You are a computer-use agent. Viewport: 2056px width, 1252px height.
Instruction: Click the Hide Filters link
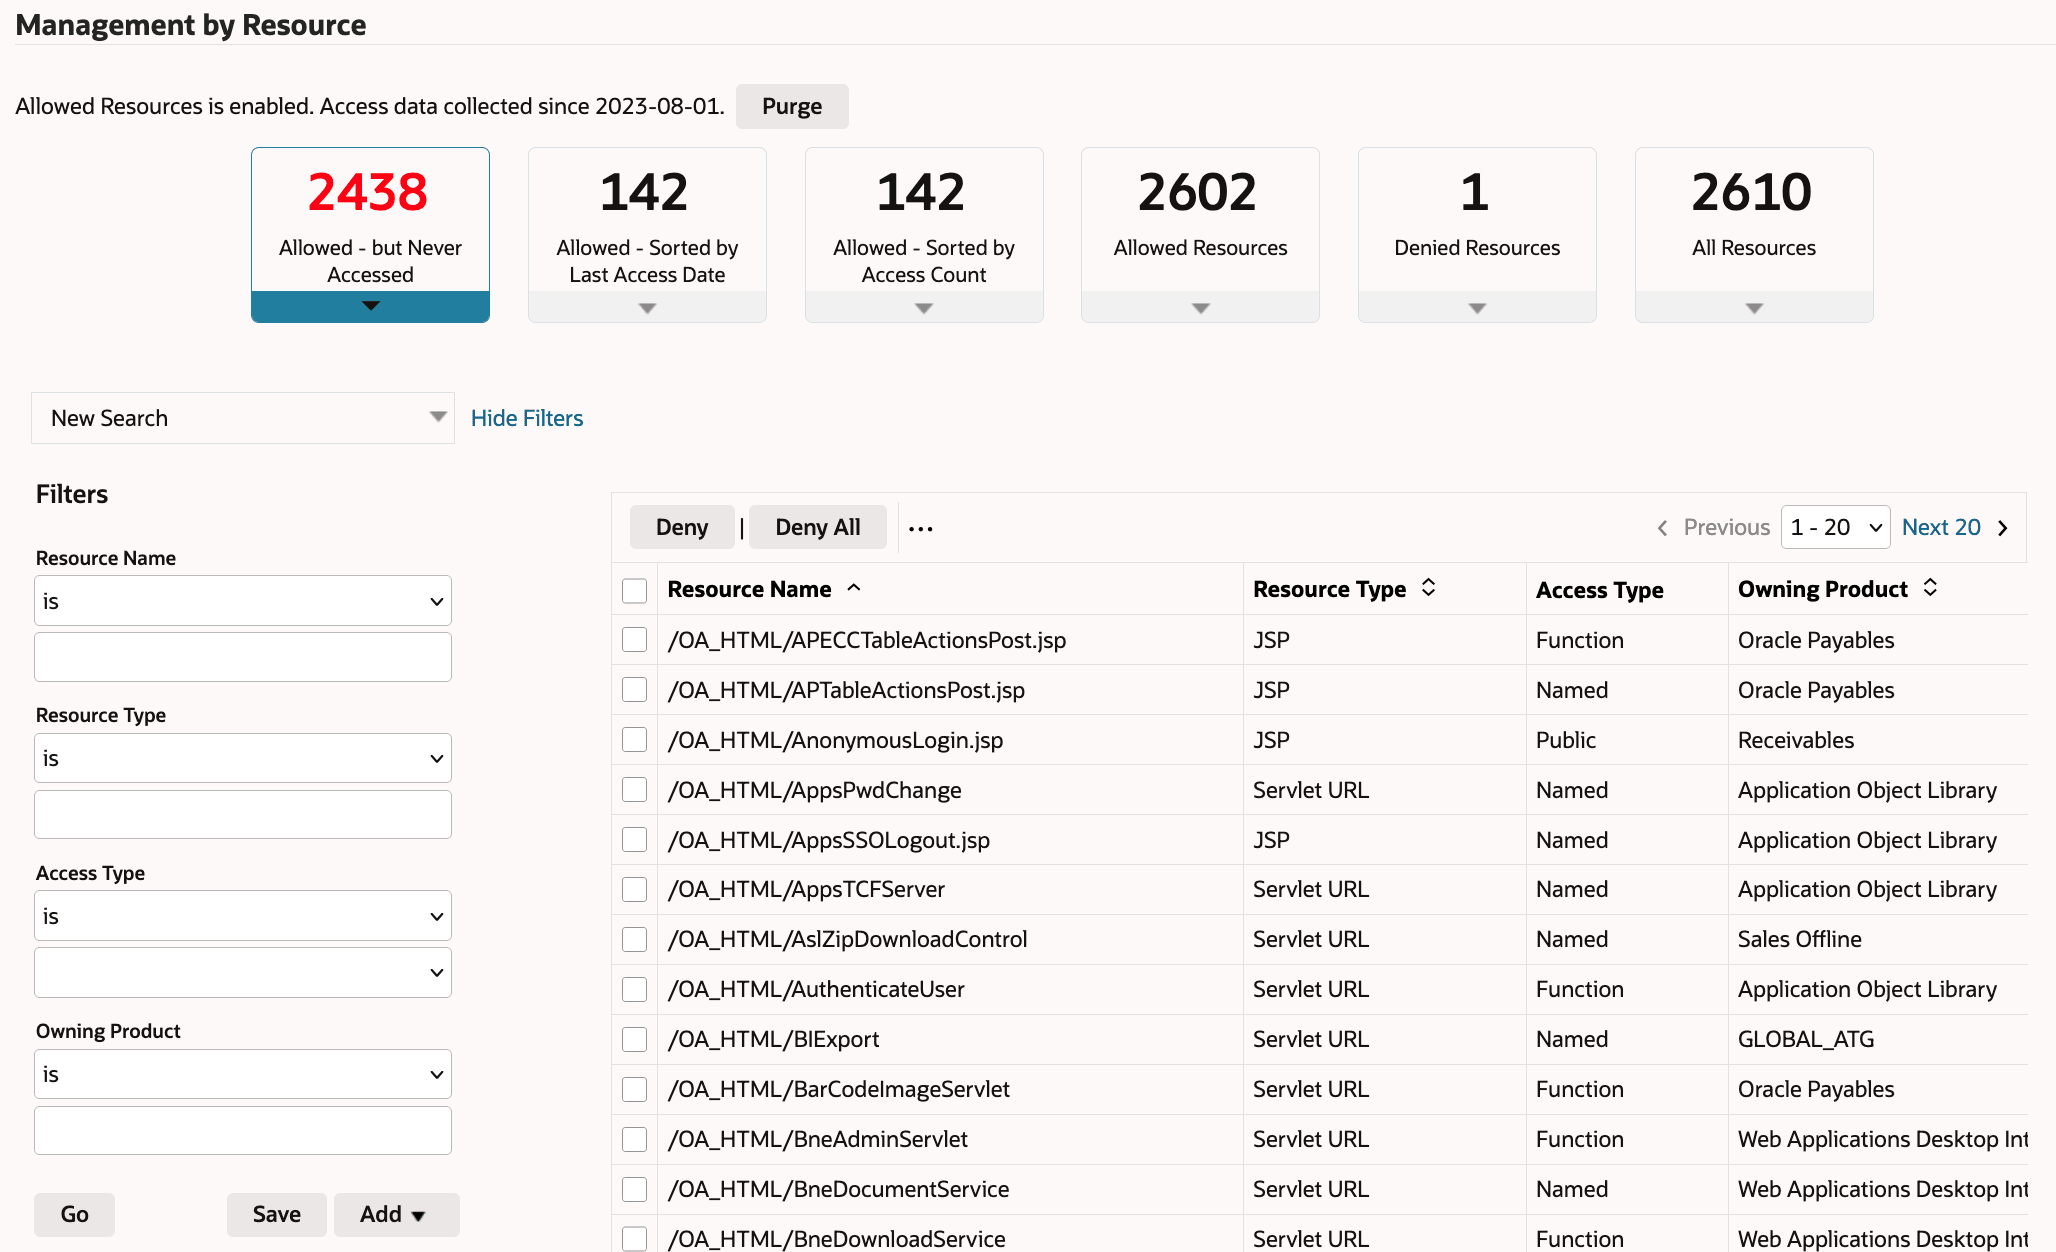(527, 418)
